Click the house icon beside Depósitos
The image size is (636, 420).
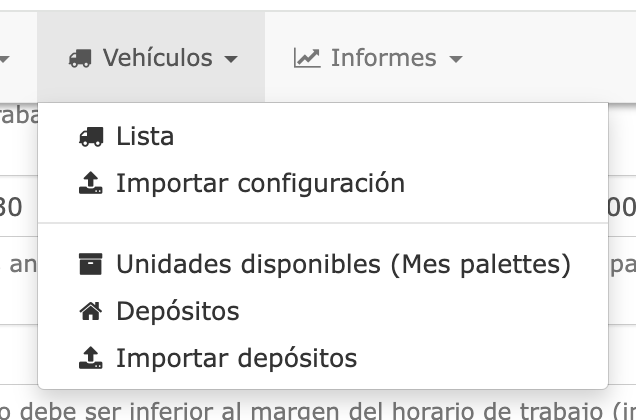pos(91,312)
